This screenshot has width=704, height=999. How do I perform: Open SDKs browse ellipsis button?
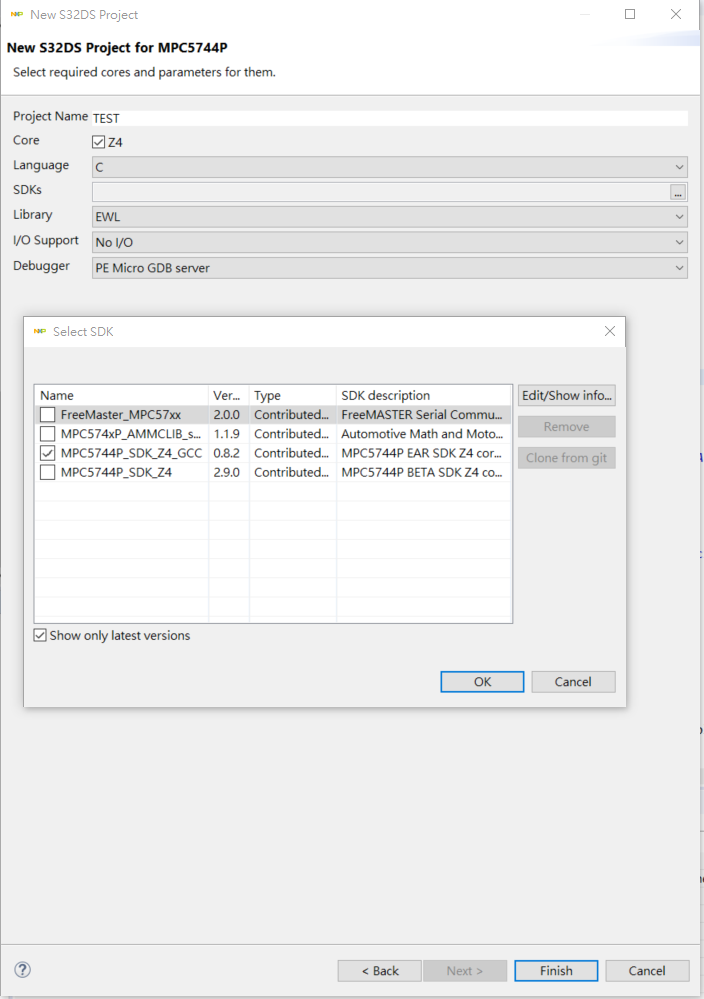678,192
